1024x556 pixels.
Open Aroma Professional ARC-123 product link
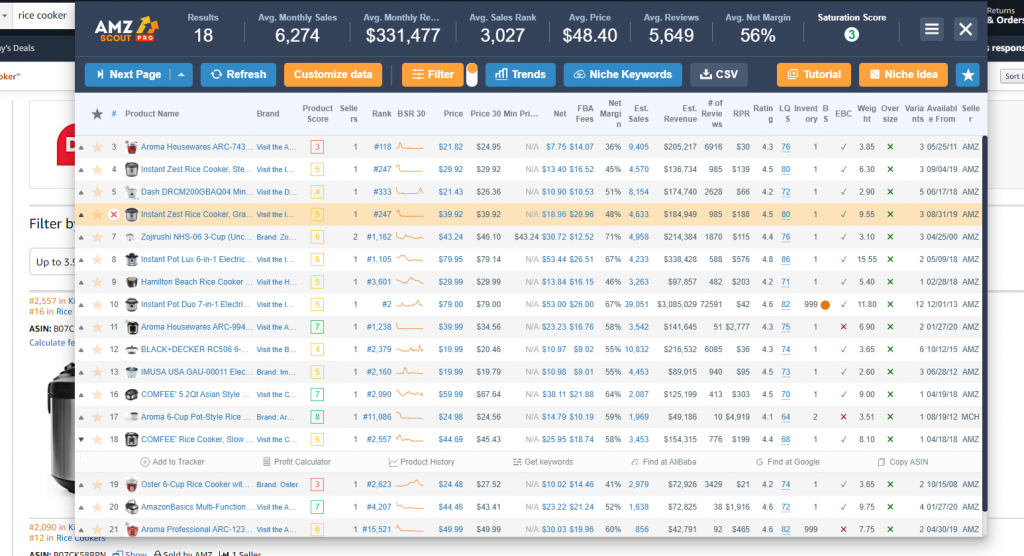click(197, 530)
